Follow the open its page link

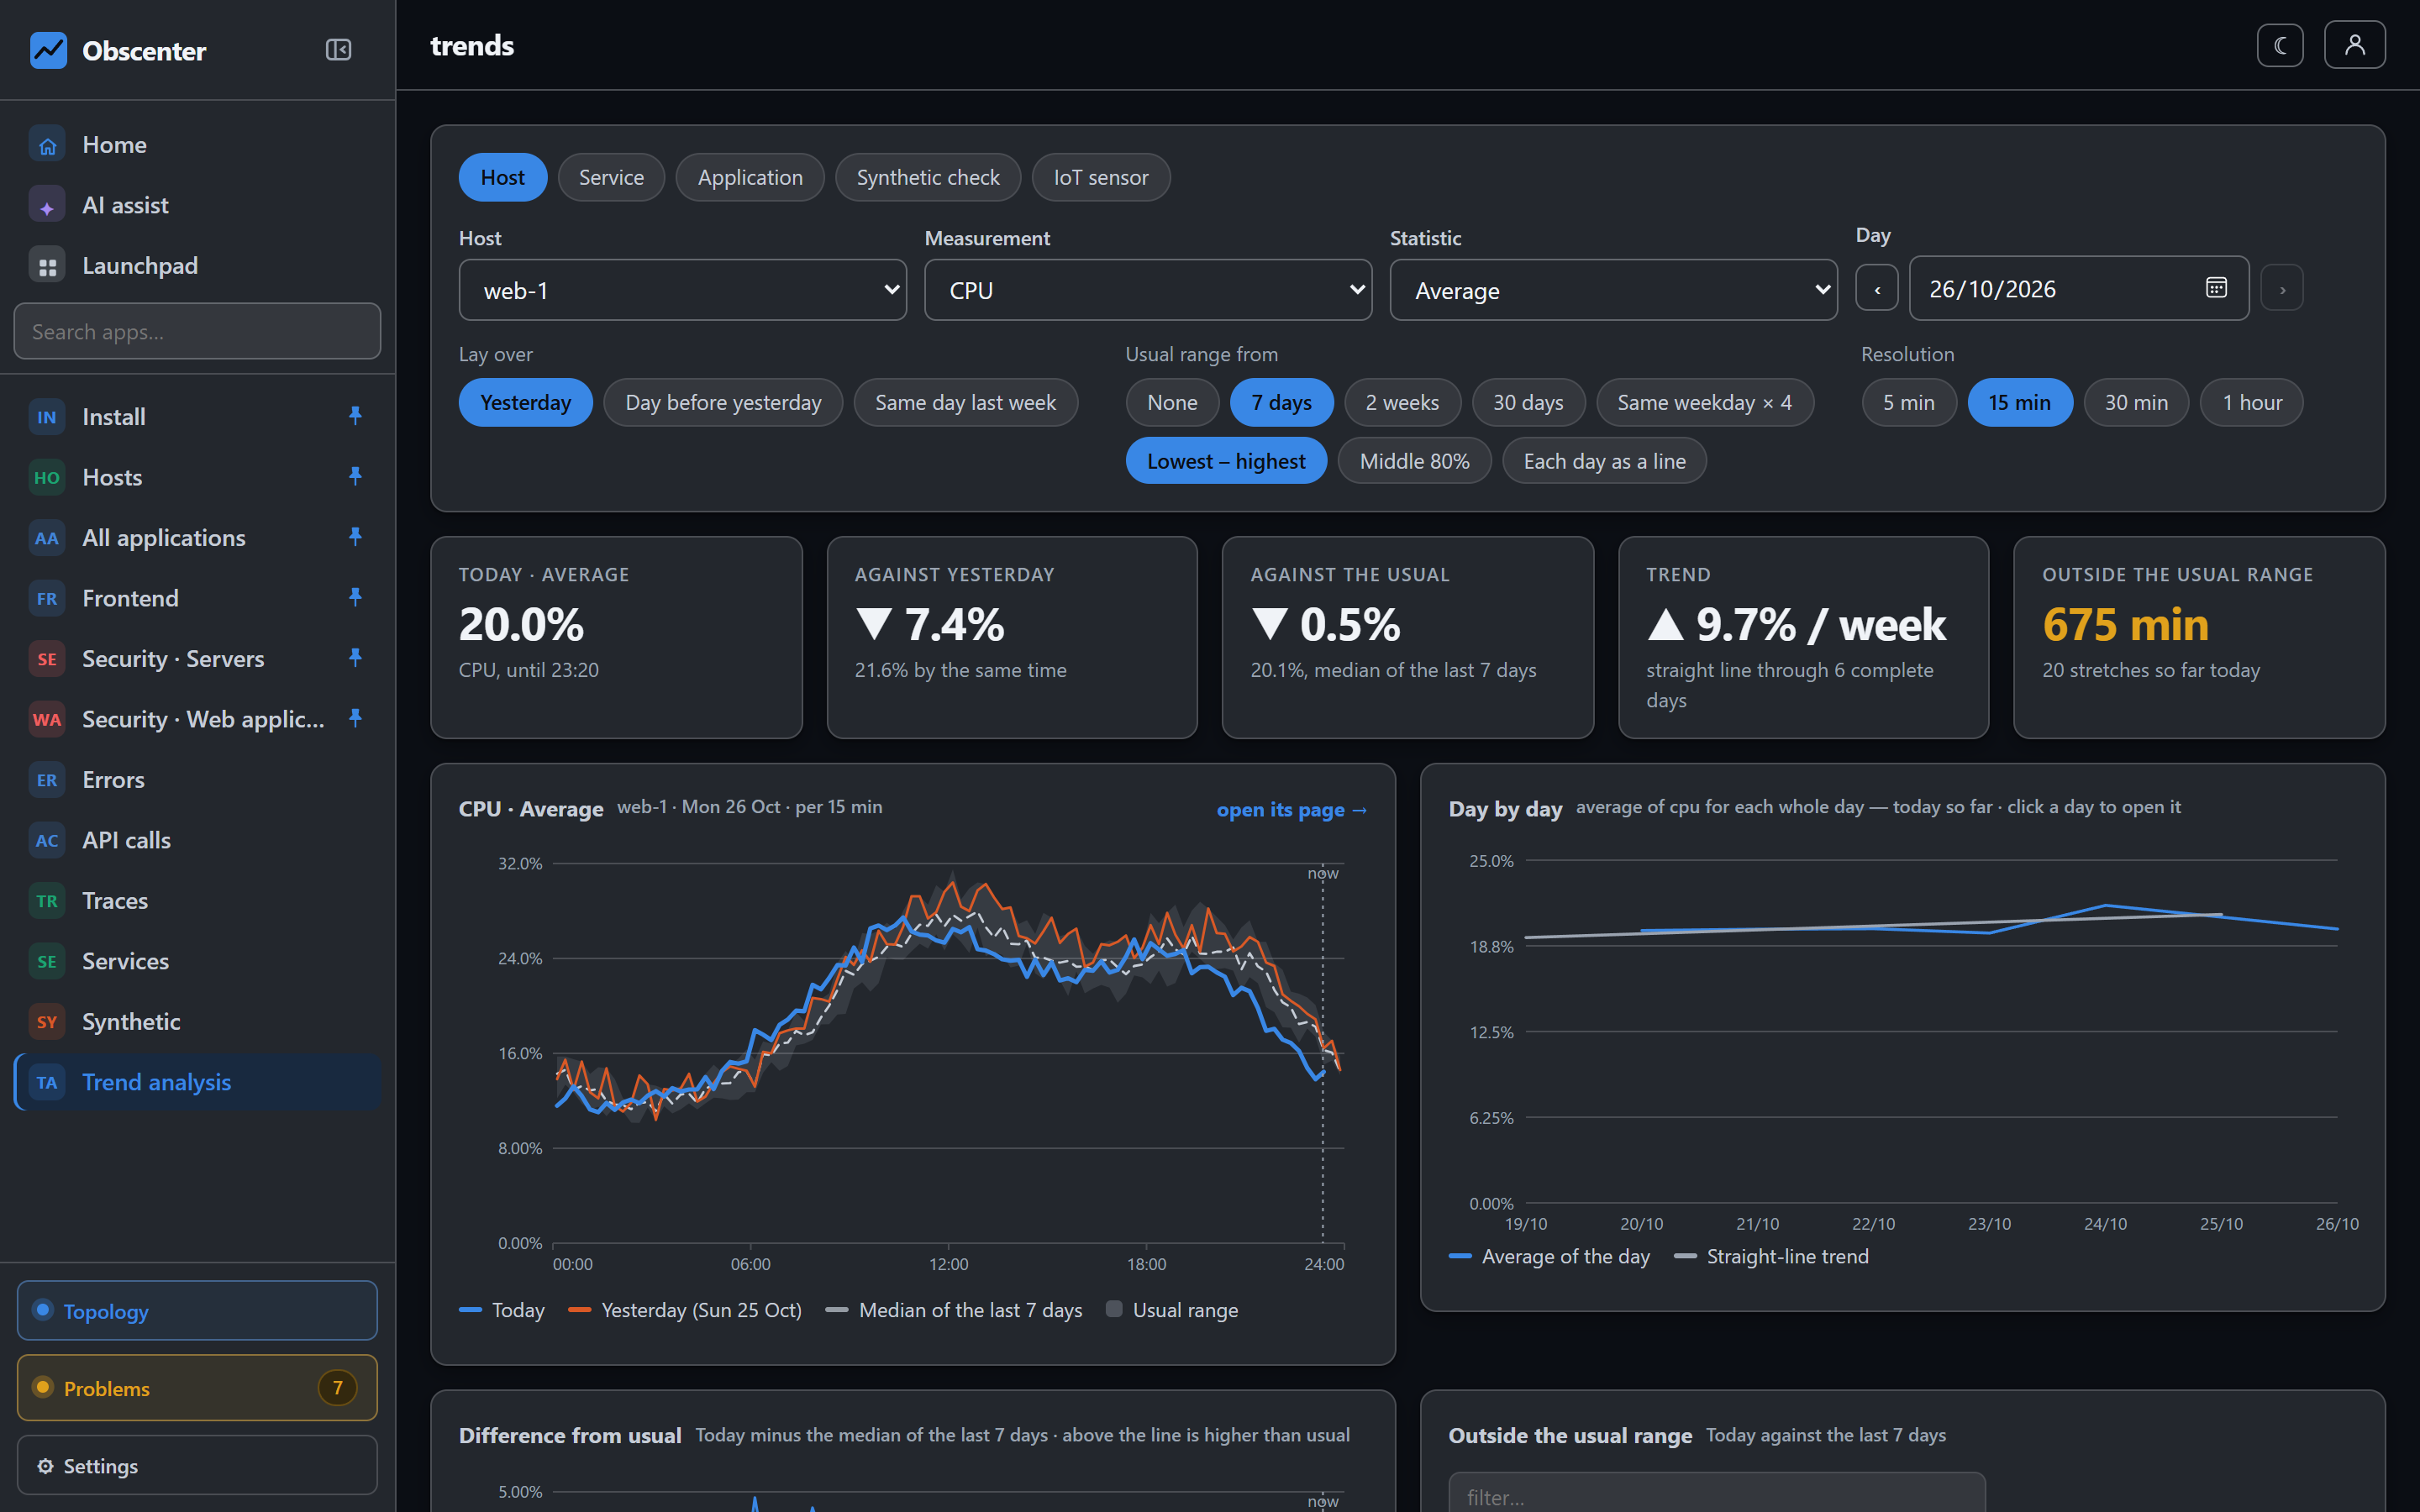[x=1291, y=809]
